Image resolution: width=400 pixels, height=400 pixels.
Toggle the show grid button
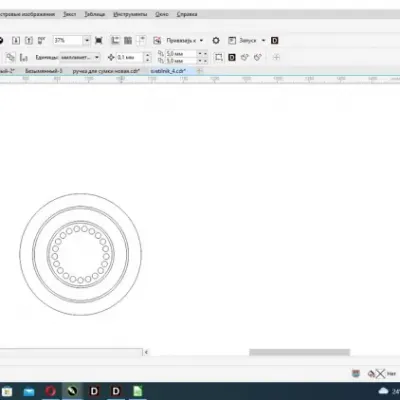click(128, 40)
